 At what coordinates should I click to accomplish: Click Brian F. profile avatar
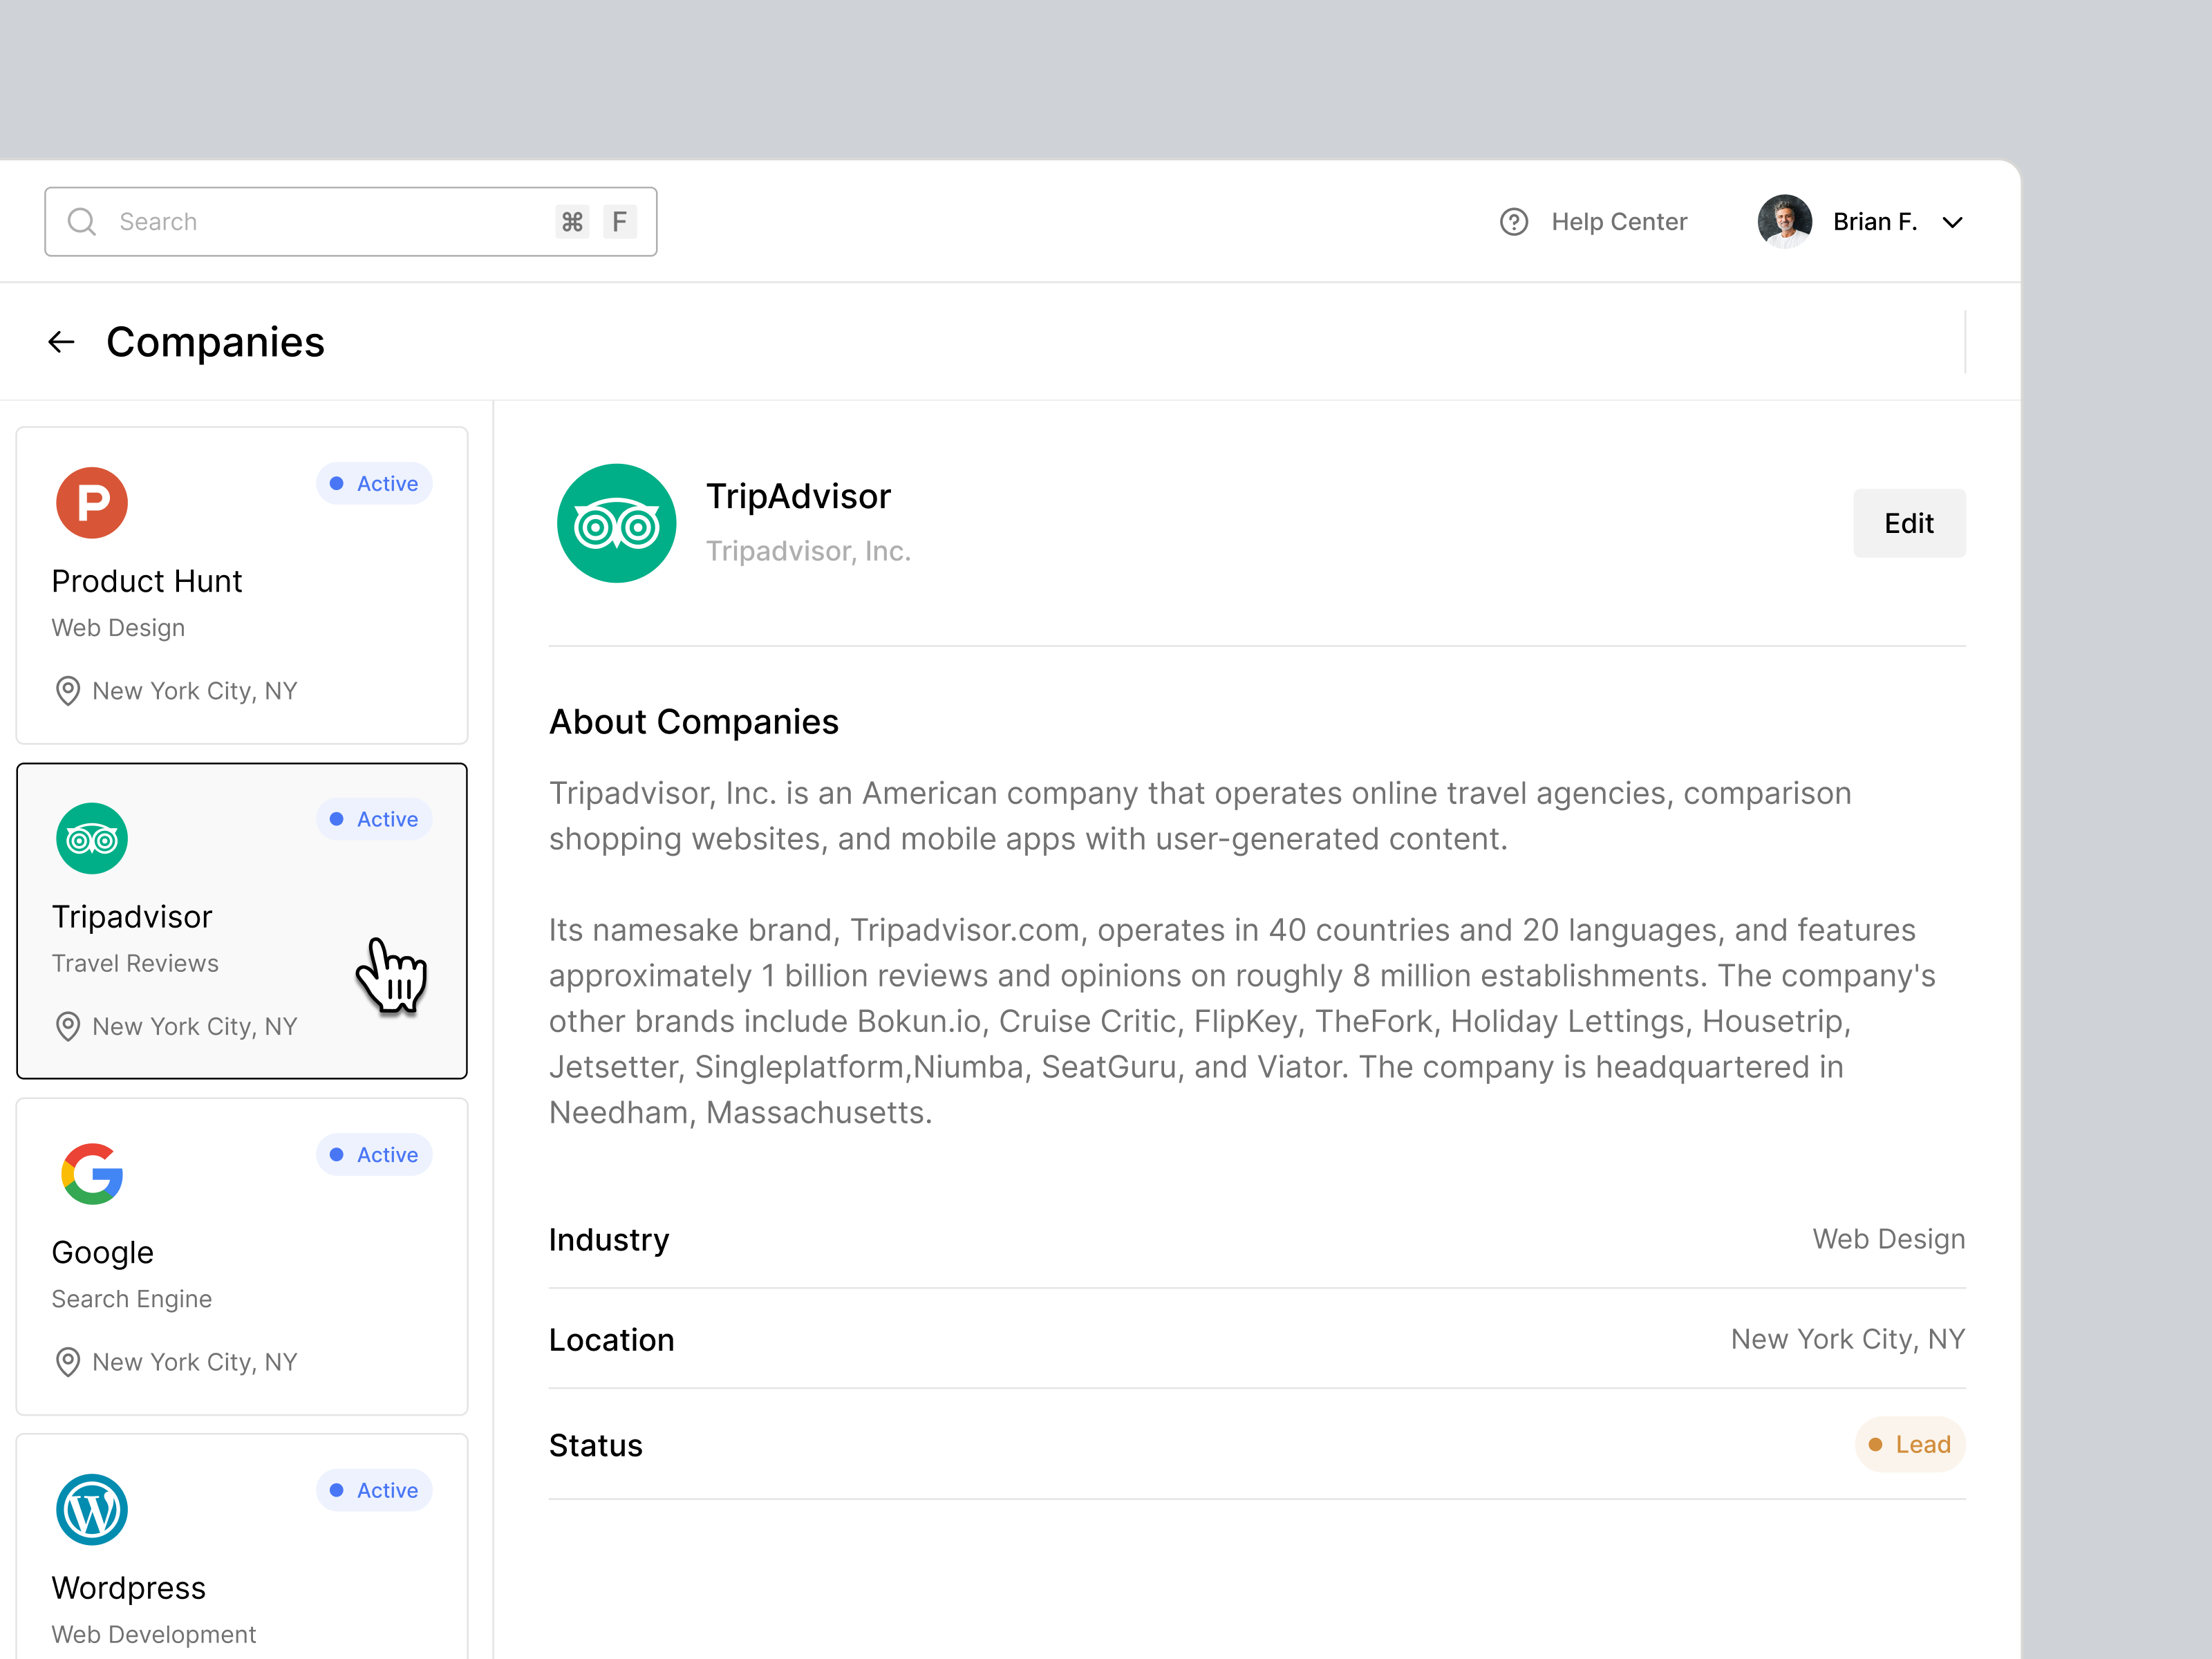point(1784,222)
